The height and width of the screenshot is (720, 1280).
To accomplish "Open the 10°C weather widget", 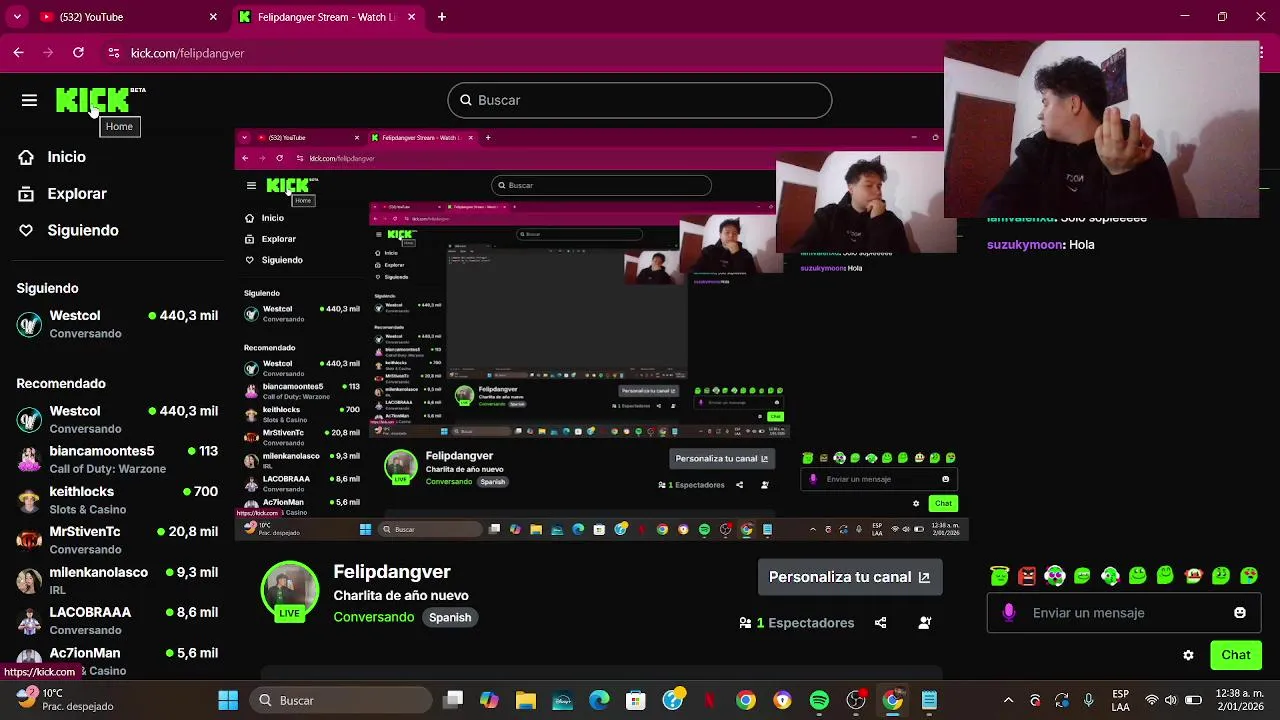I will [65, 700].
